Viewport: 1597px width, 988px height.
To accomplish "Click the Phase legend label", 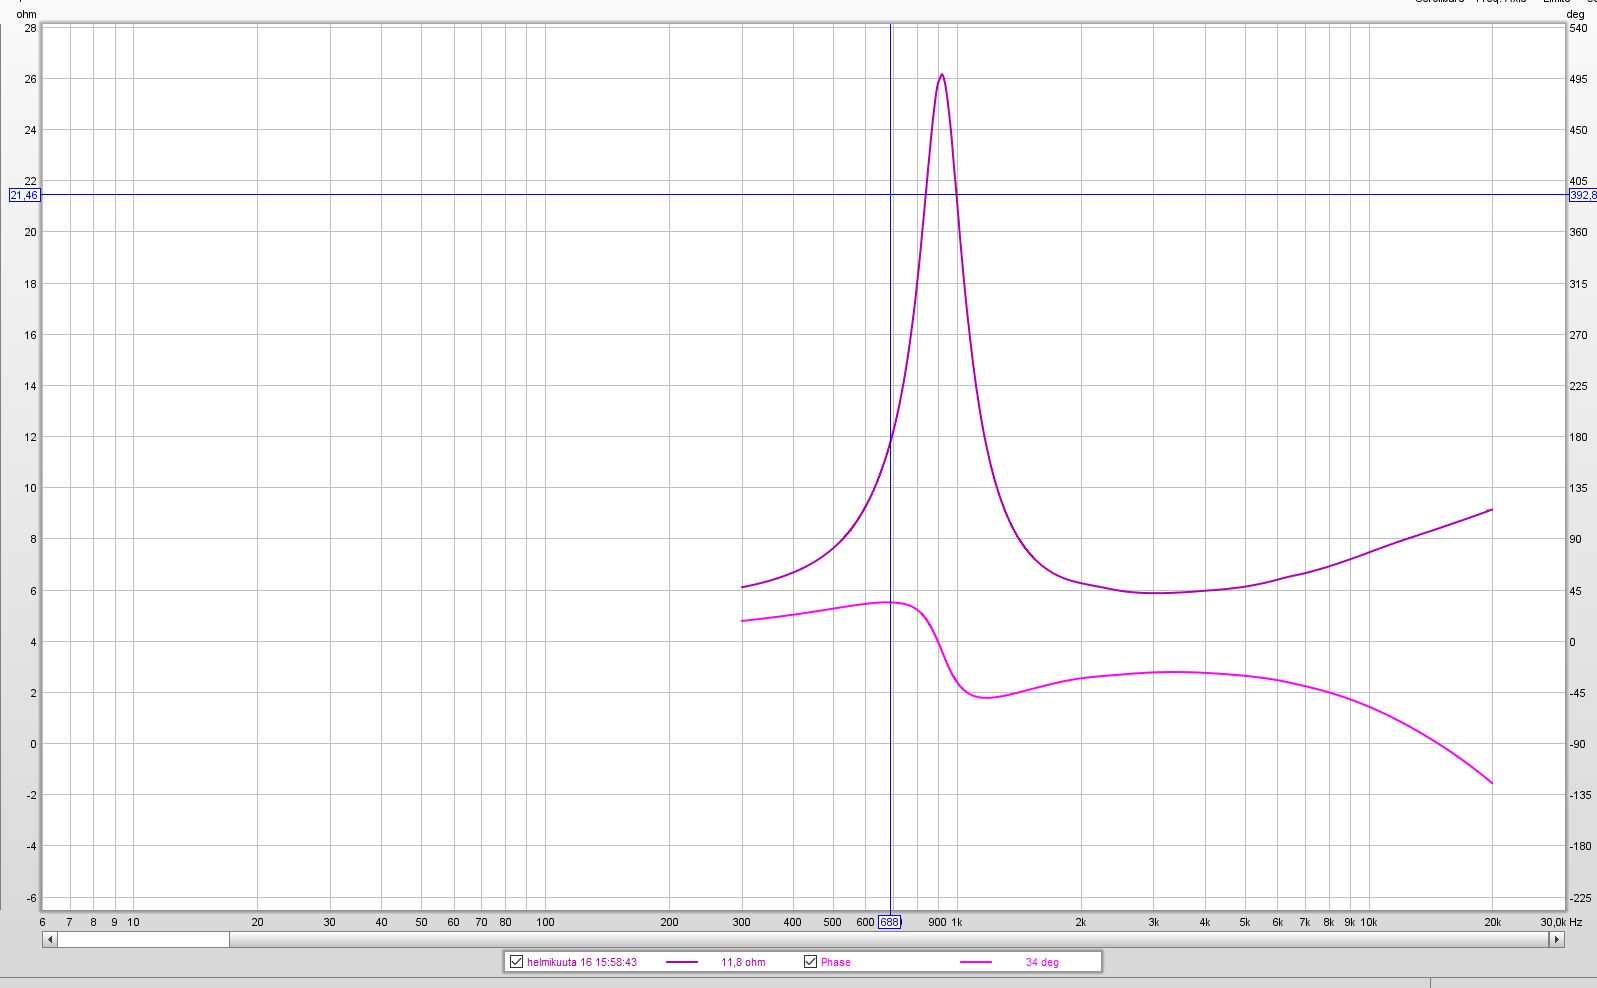I will point(836,962).
